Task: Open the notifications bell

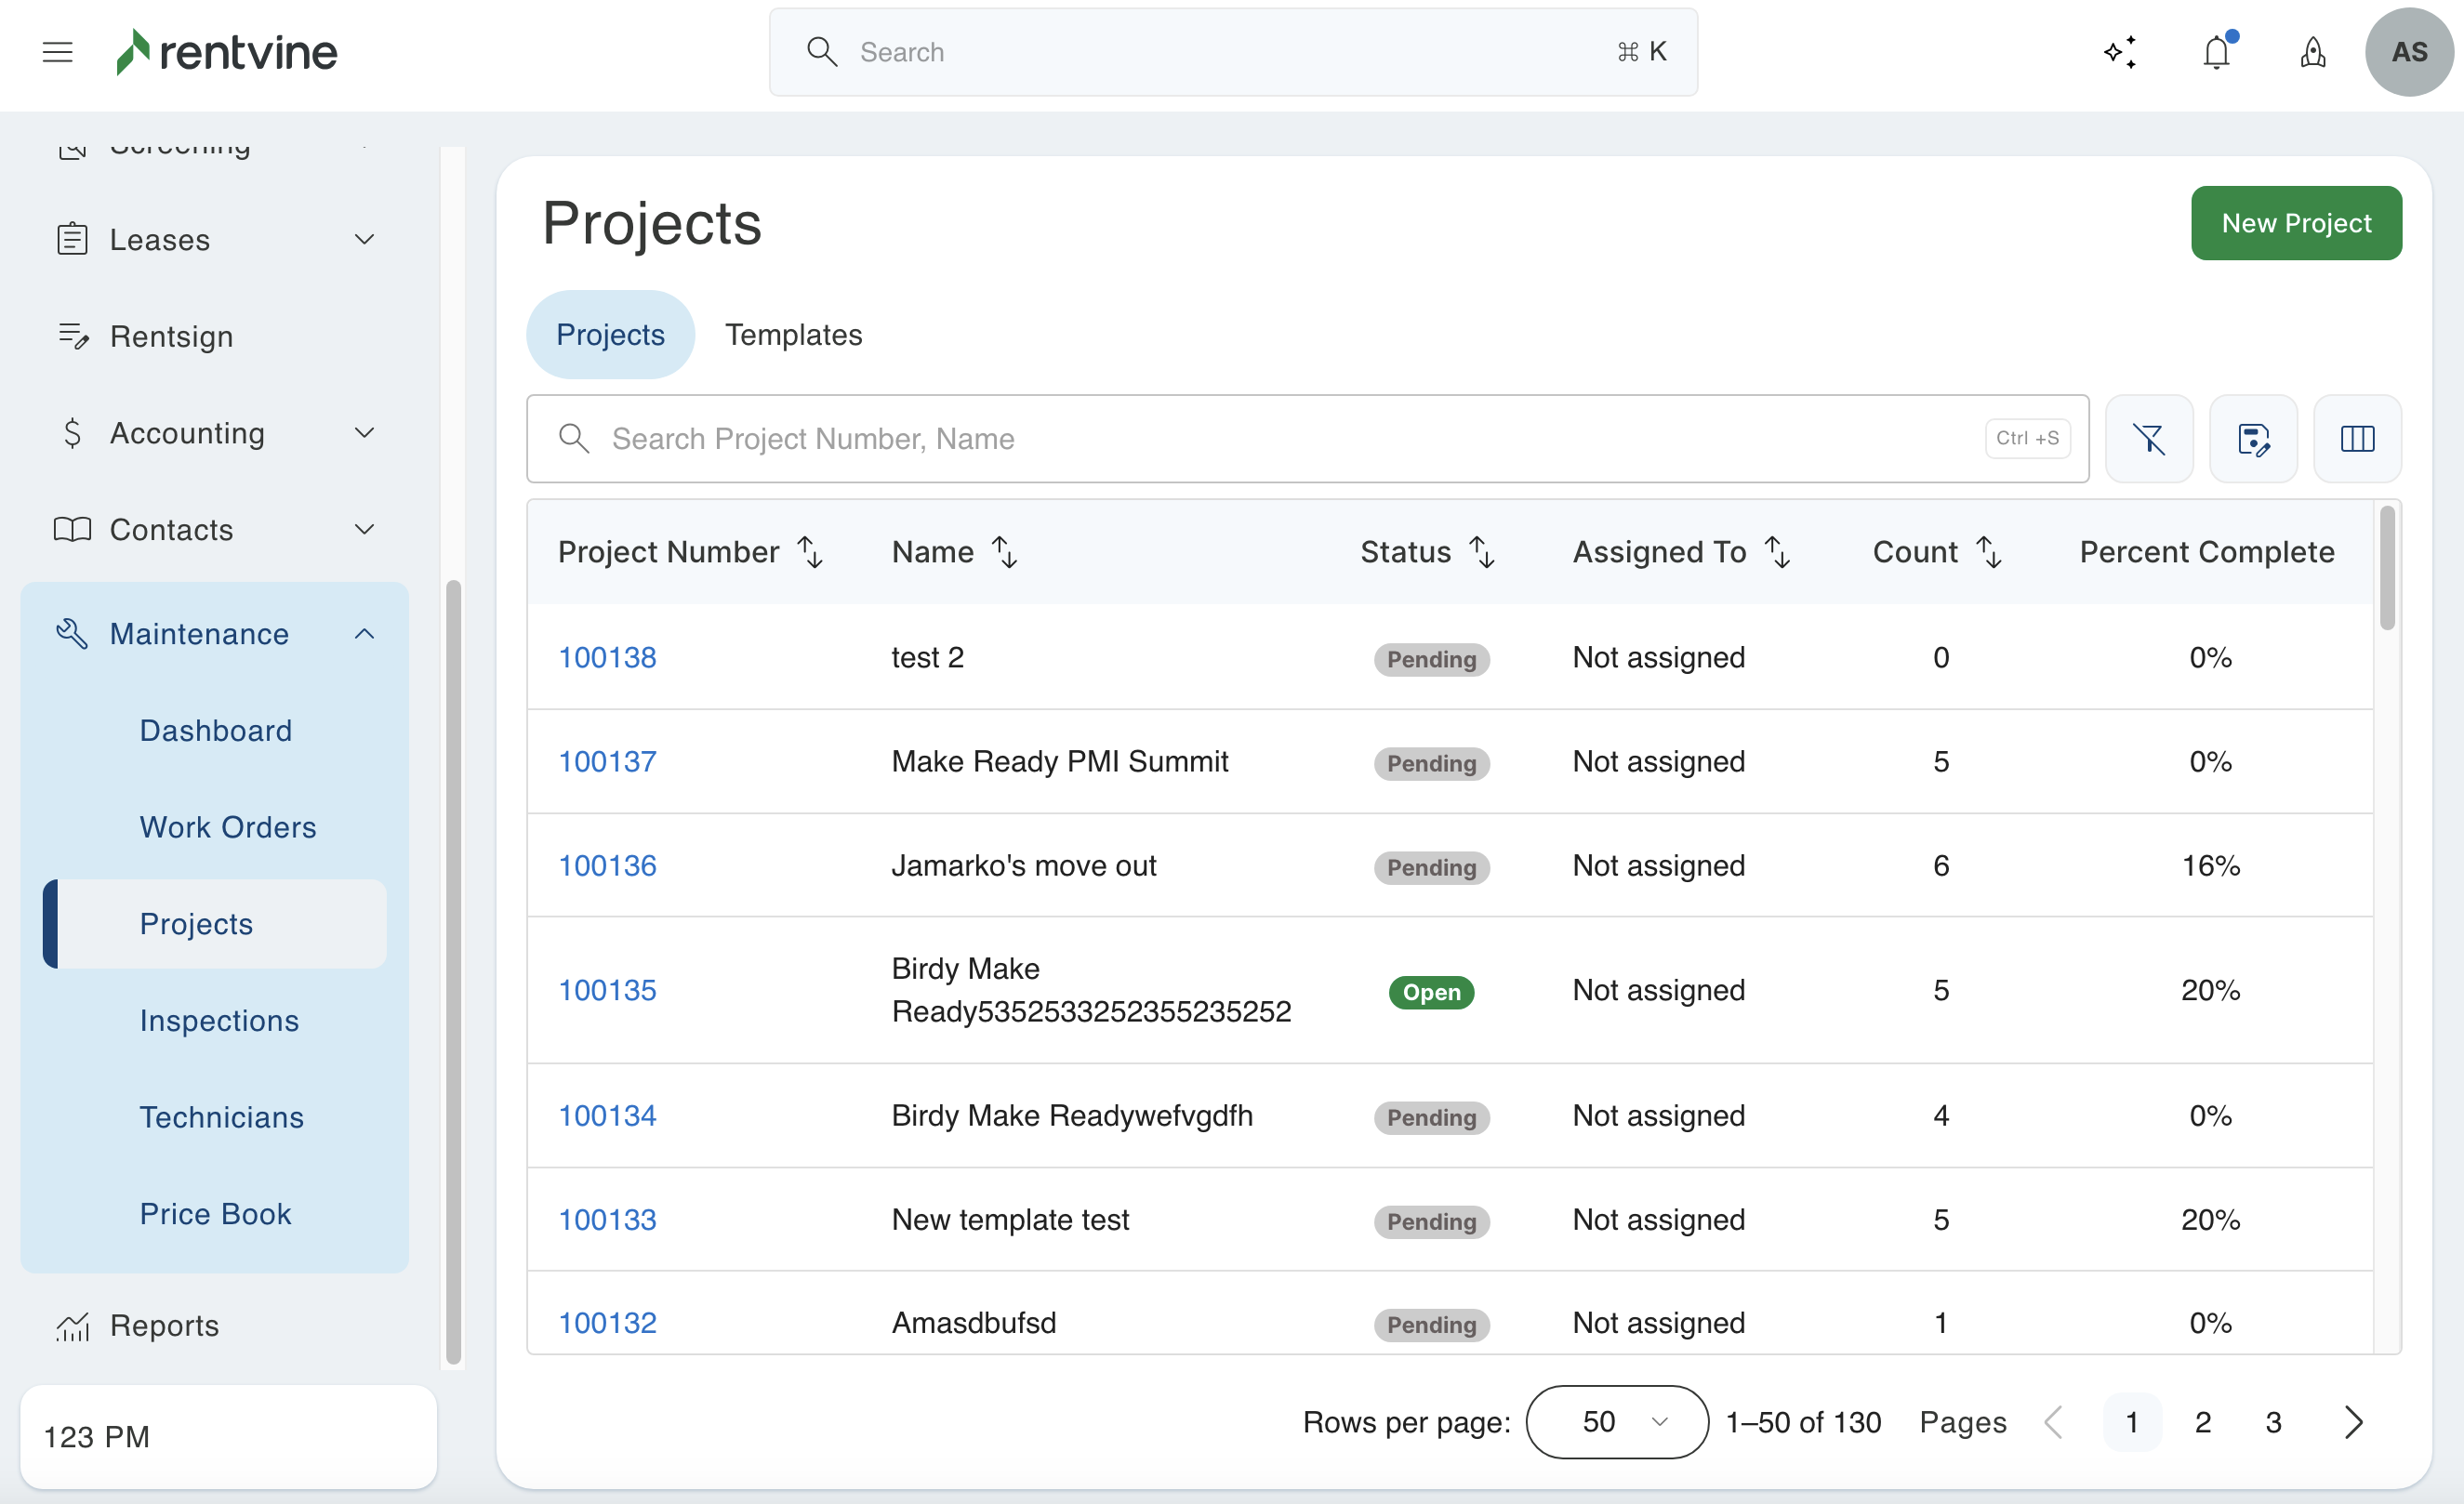Action: click(2217, 52)
